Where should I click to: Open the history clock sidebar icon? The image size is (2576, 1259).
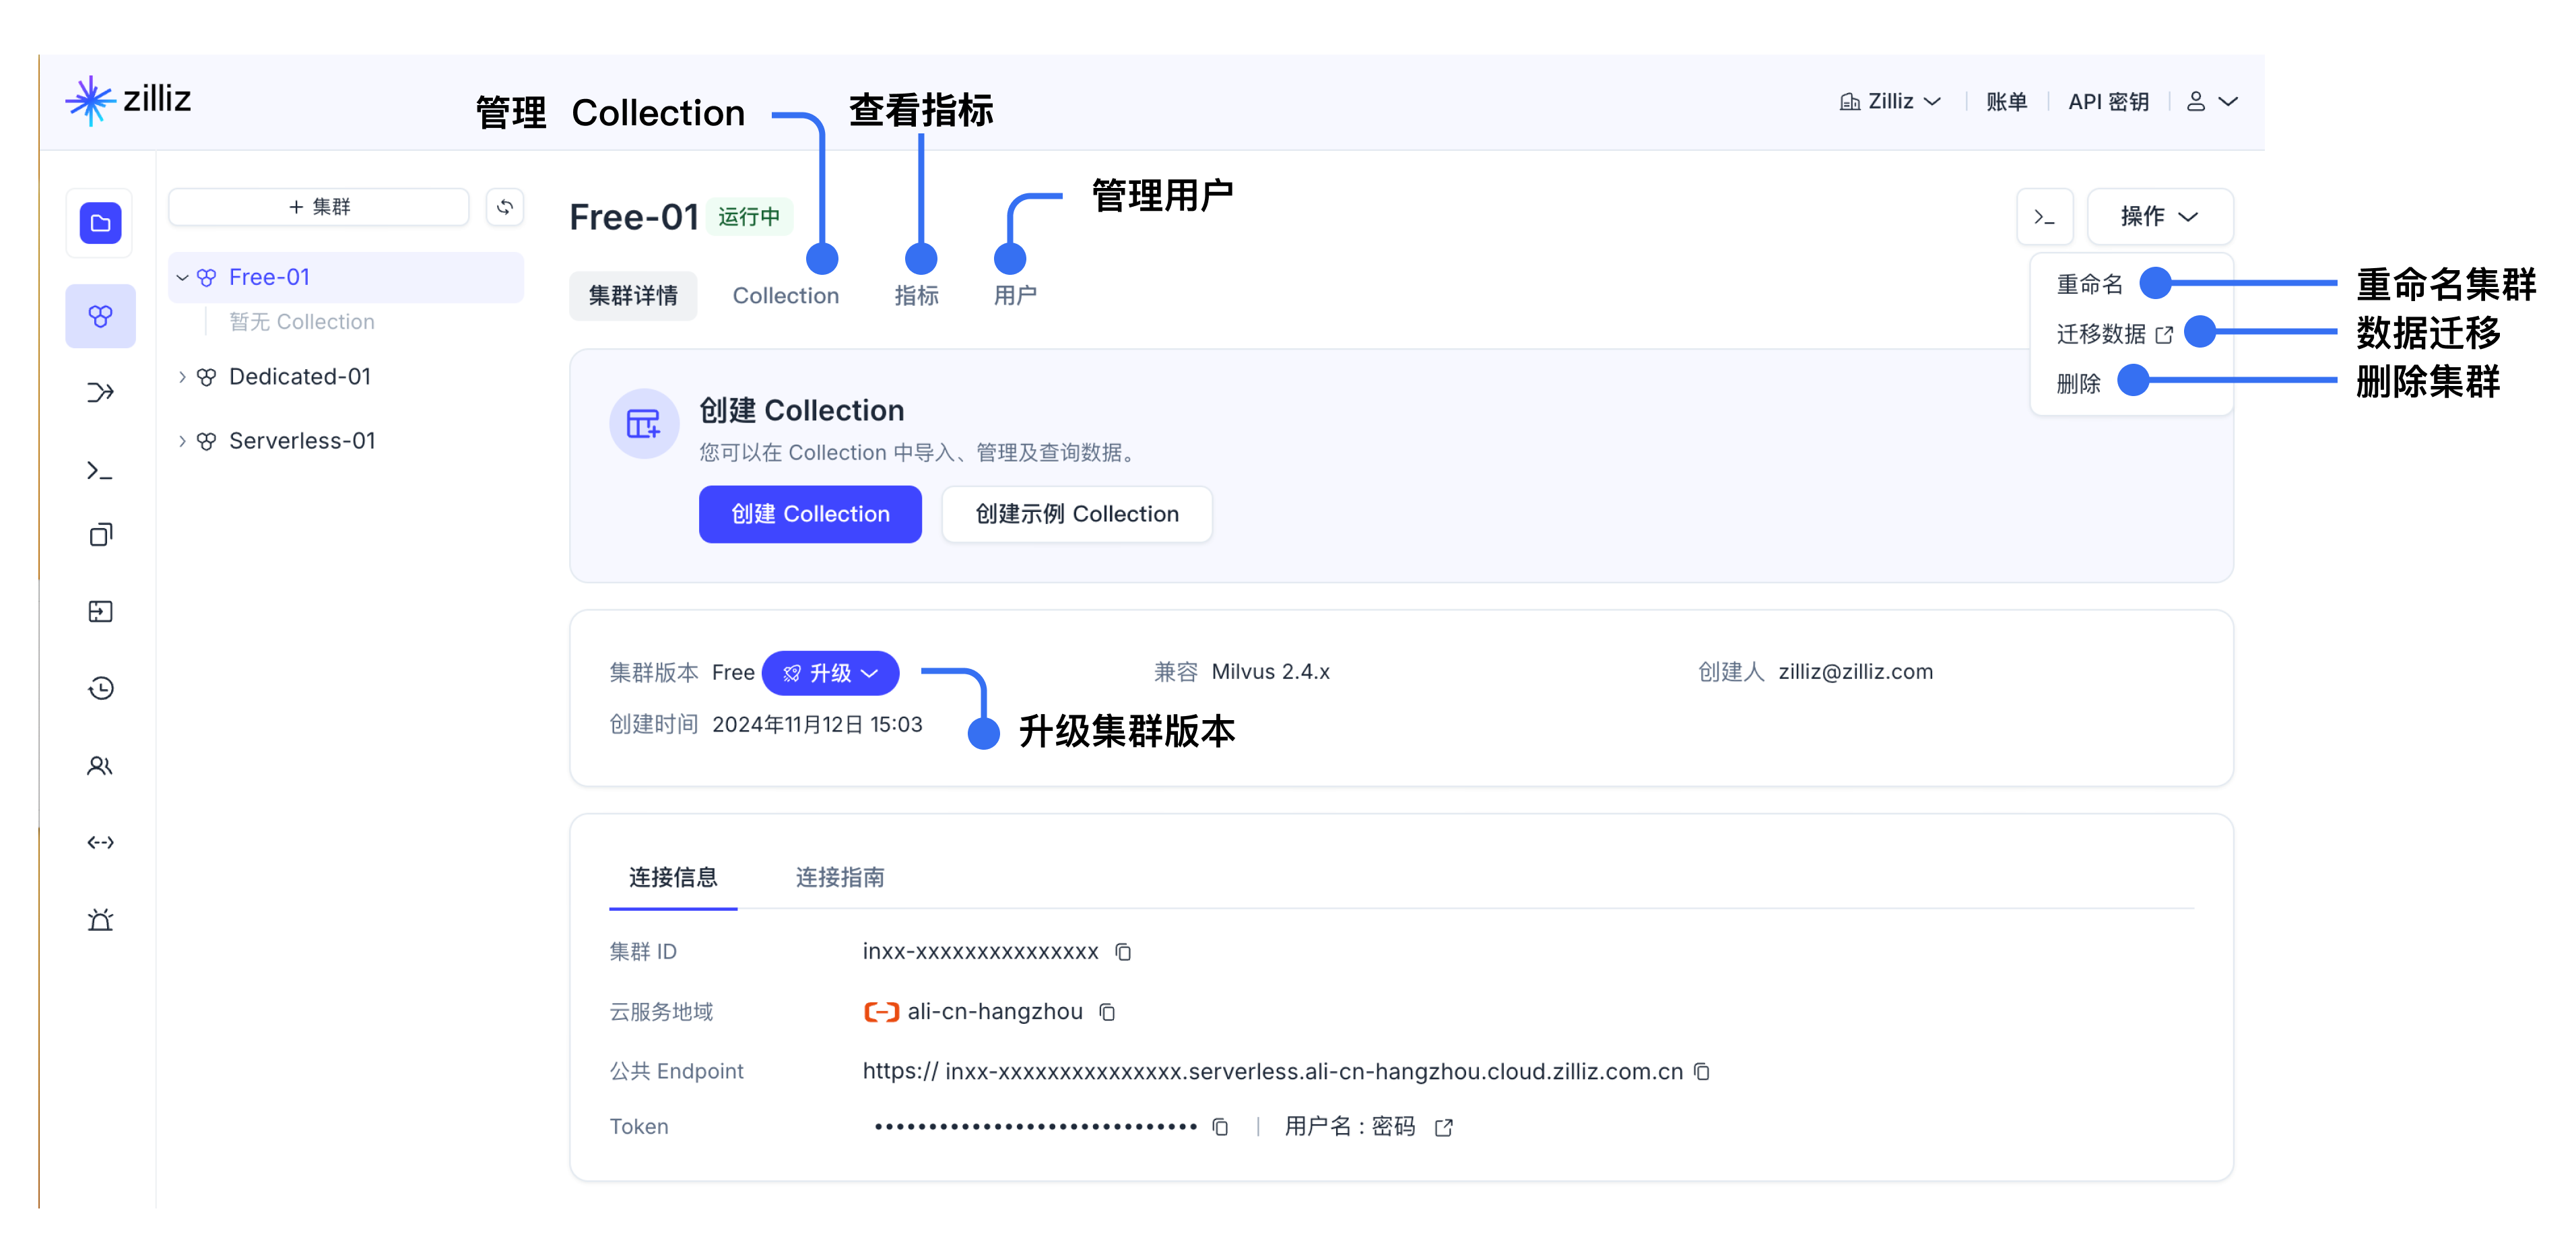pos(101,688)
